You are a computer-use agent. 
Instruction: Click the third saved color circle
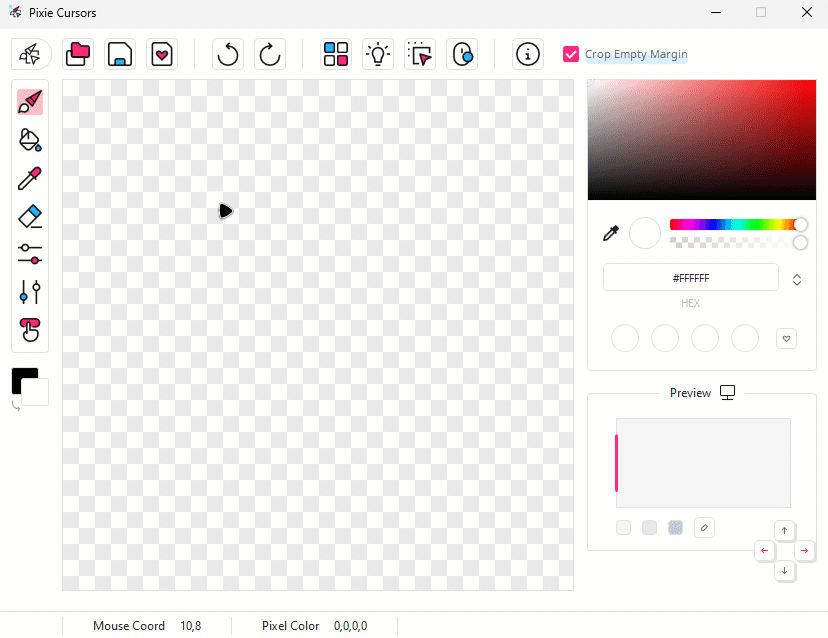tap(705, 339)
